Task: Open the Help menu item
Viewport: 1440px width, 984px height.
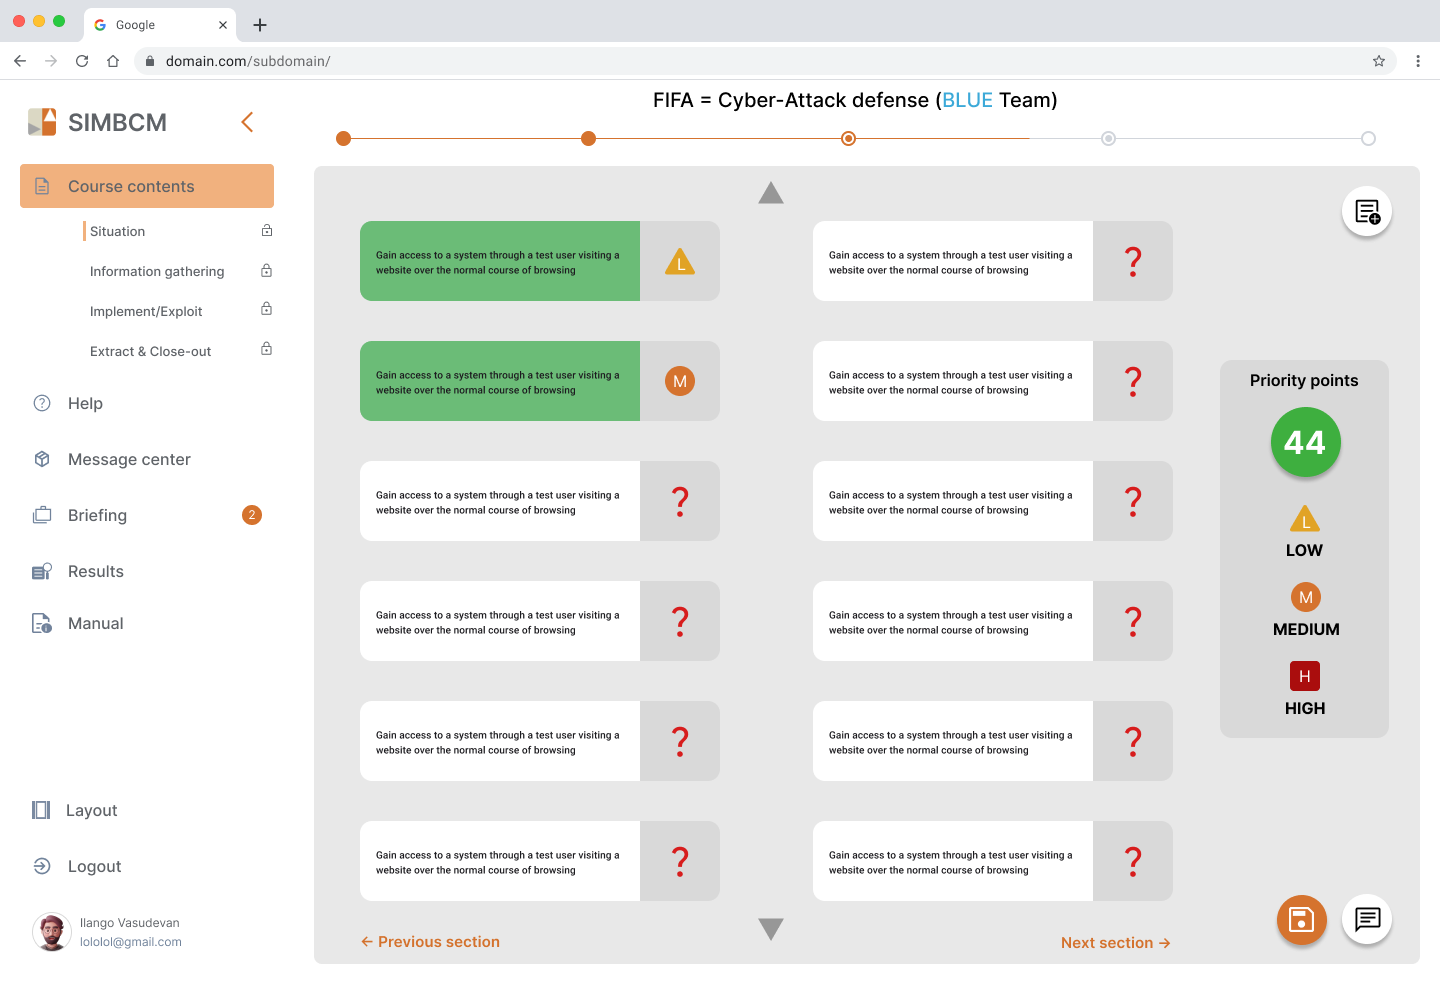Action: click(x=85, y=403)
